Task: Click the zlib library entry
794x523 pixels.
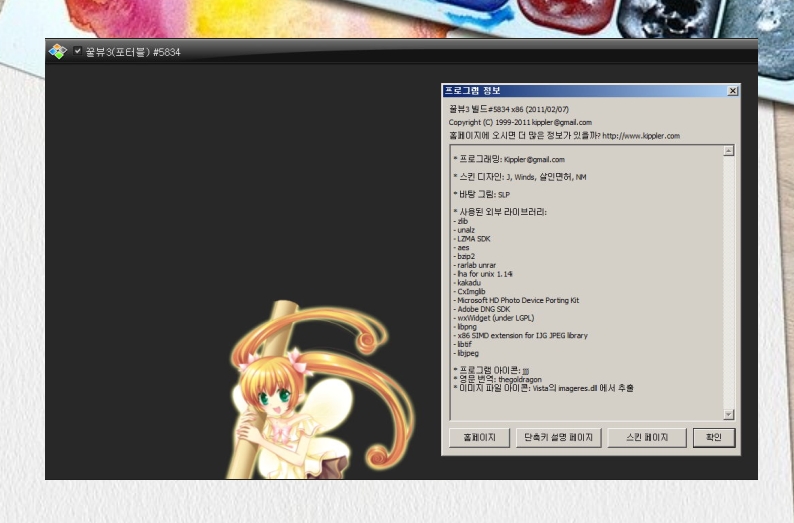Action: click(x=461, y=221)
